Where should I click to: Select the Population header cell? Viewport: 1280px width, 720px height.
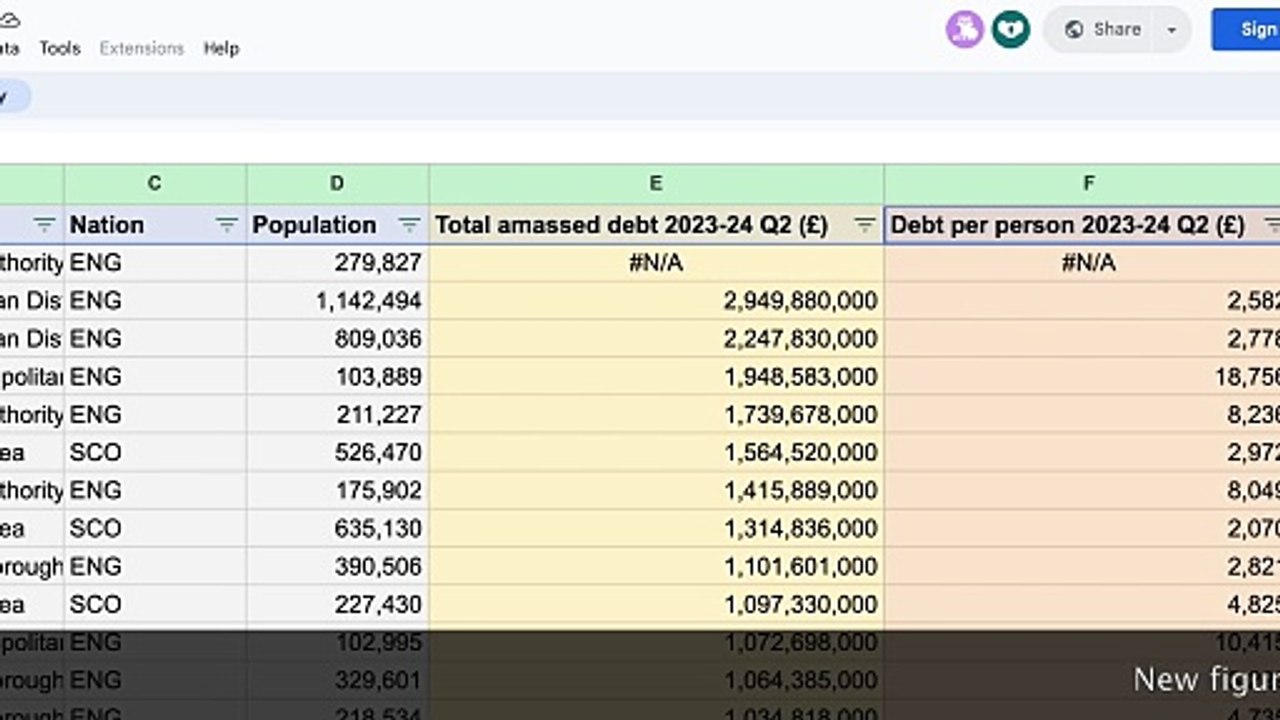tap(338, 225)
